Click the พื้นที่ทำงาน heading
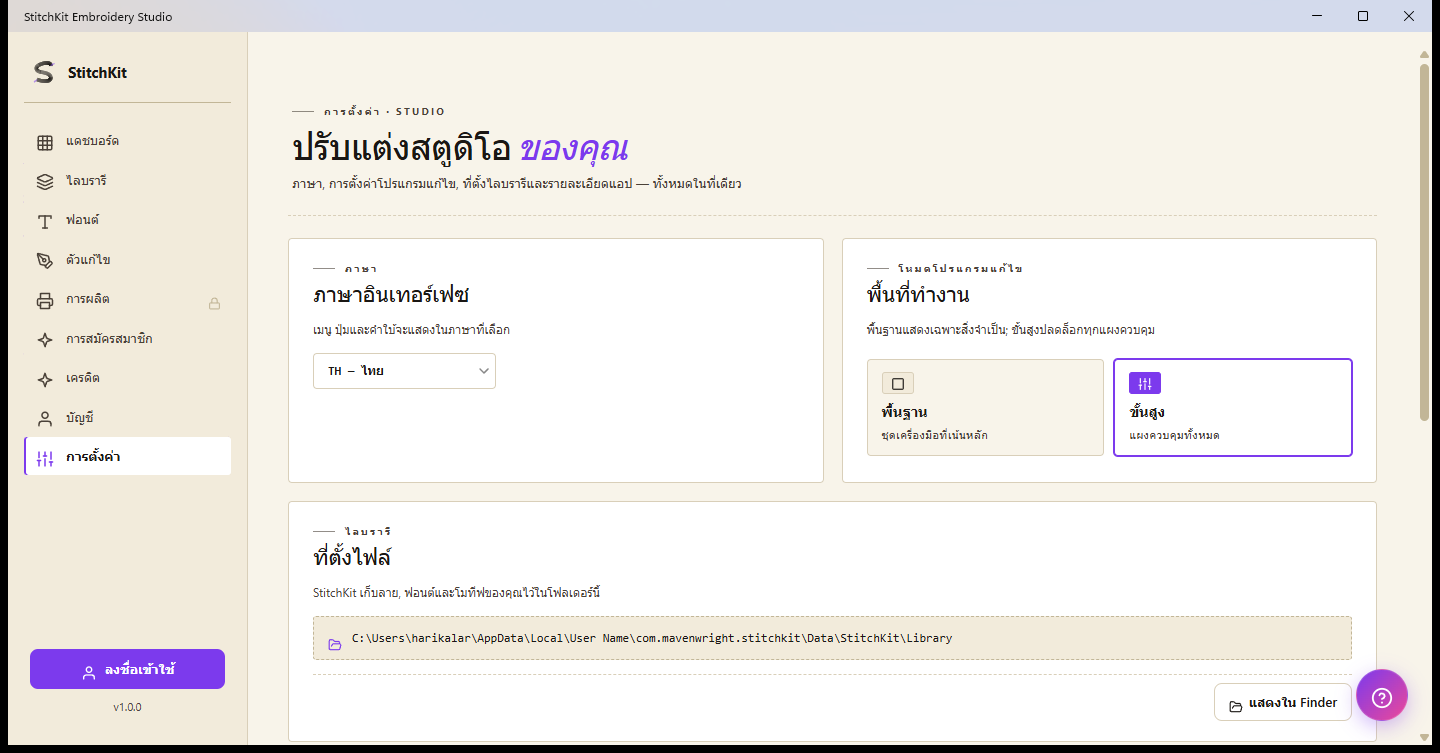1440x753 pixels. click(x=918, y=295)
